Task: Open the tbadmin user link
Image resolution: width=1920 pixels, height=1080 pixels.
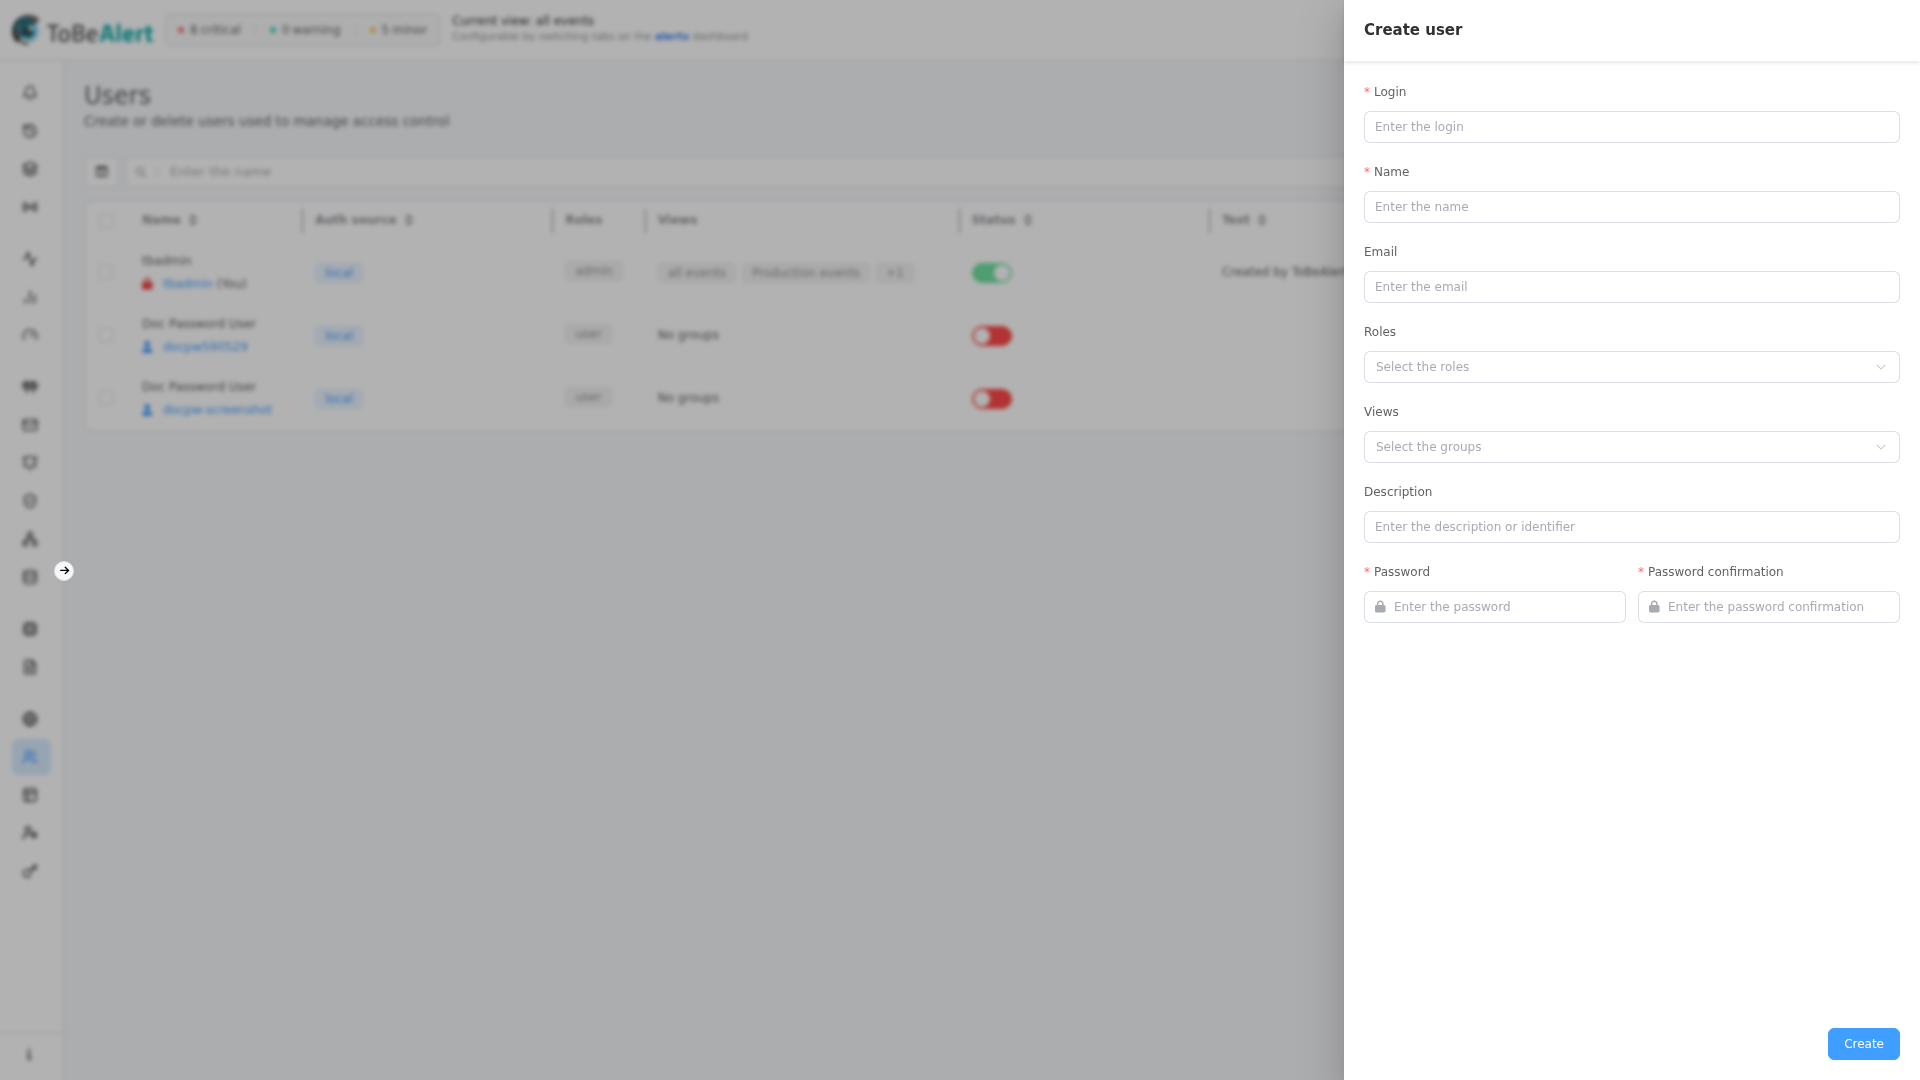Action: coord(187,284)
